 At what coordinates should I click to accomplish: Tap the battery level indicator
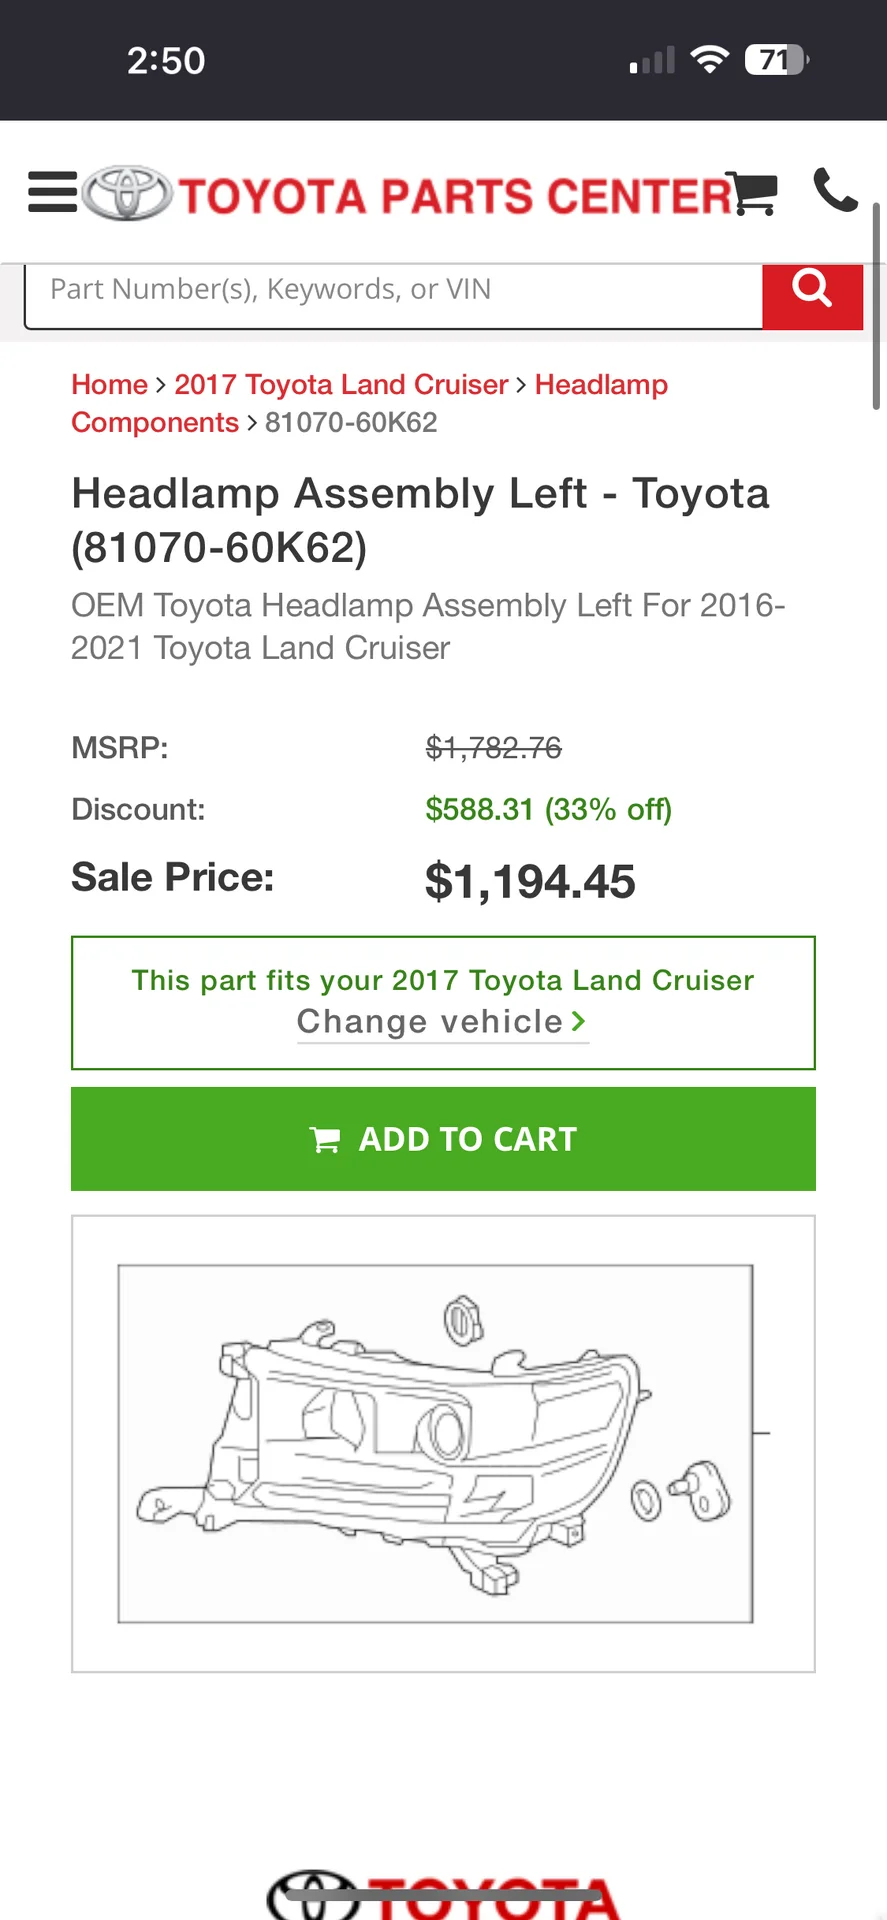(776, 60)
